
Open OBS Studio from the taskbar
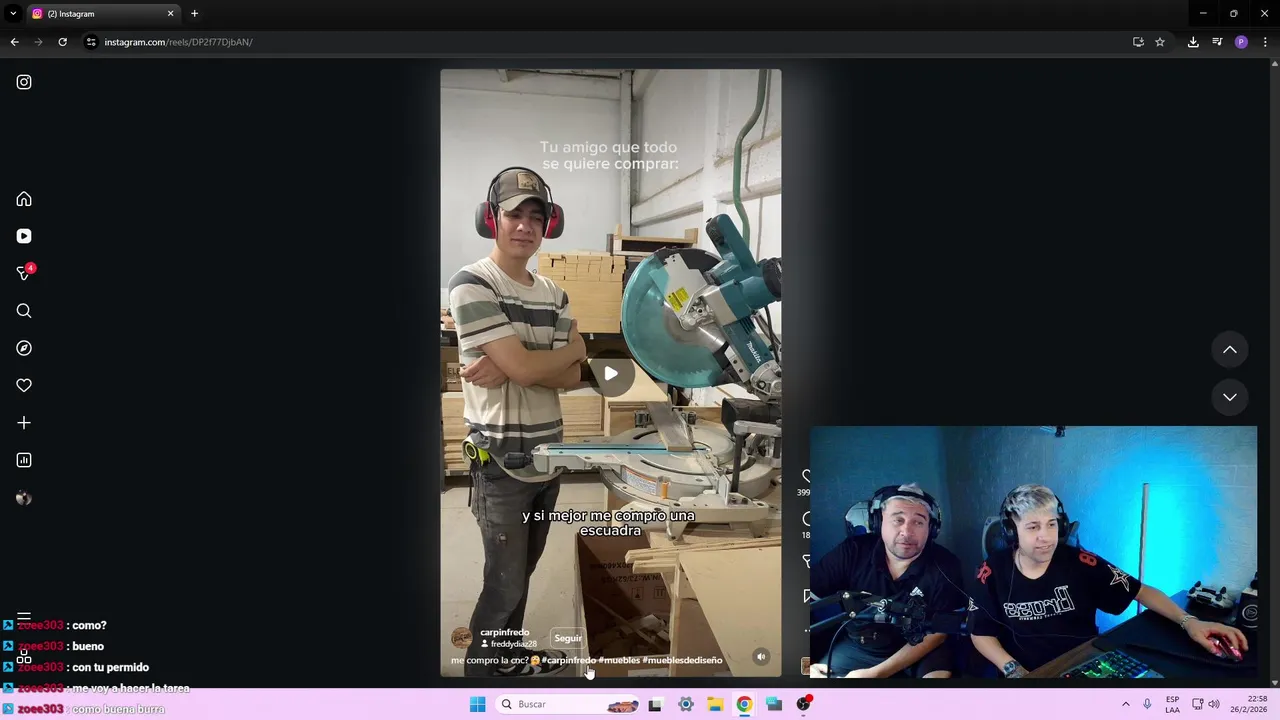pos(804,704)
